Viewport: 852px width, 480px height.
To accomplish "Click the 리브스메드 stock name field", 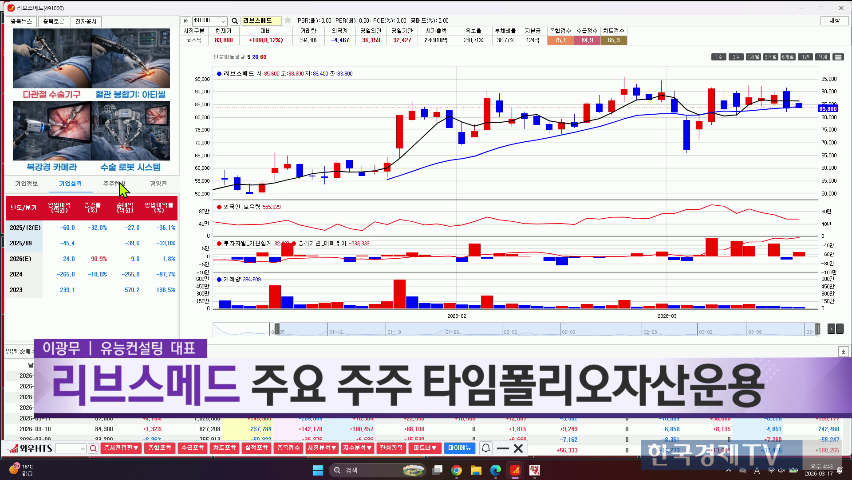I will point(261,20).
